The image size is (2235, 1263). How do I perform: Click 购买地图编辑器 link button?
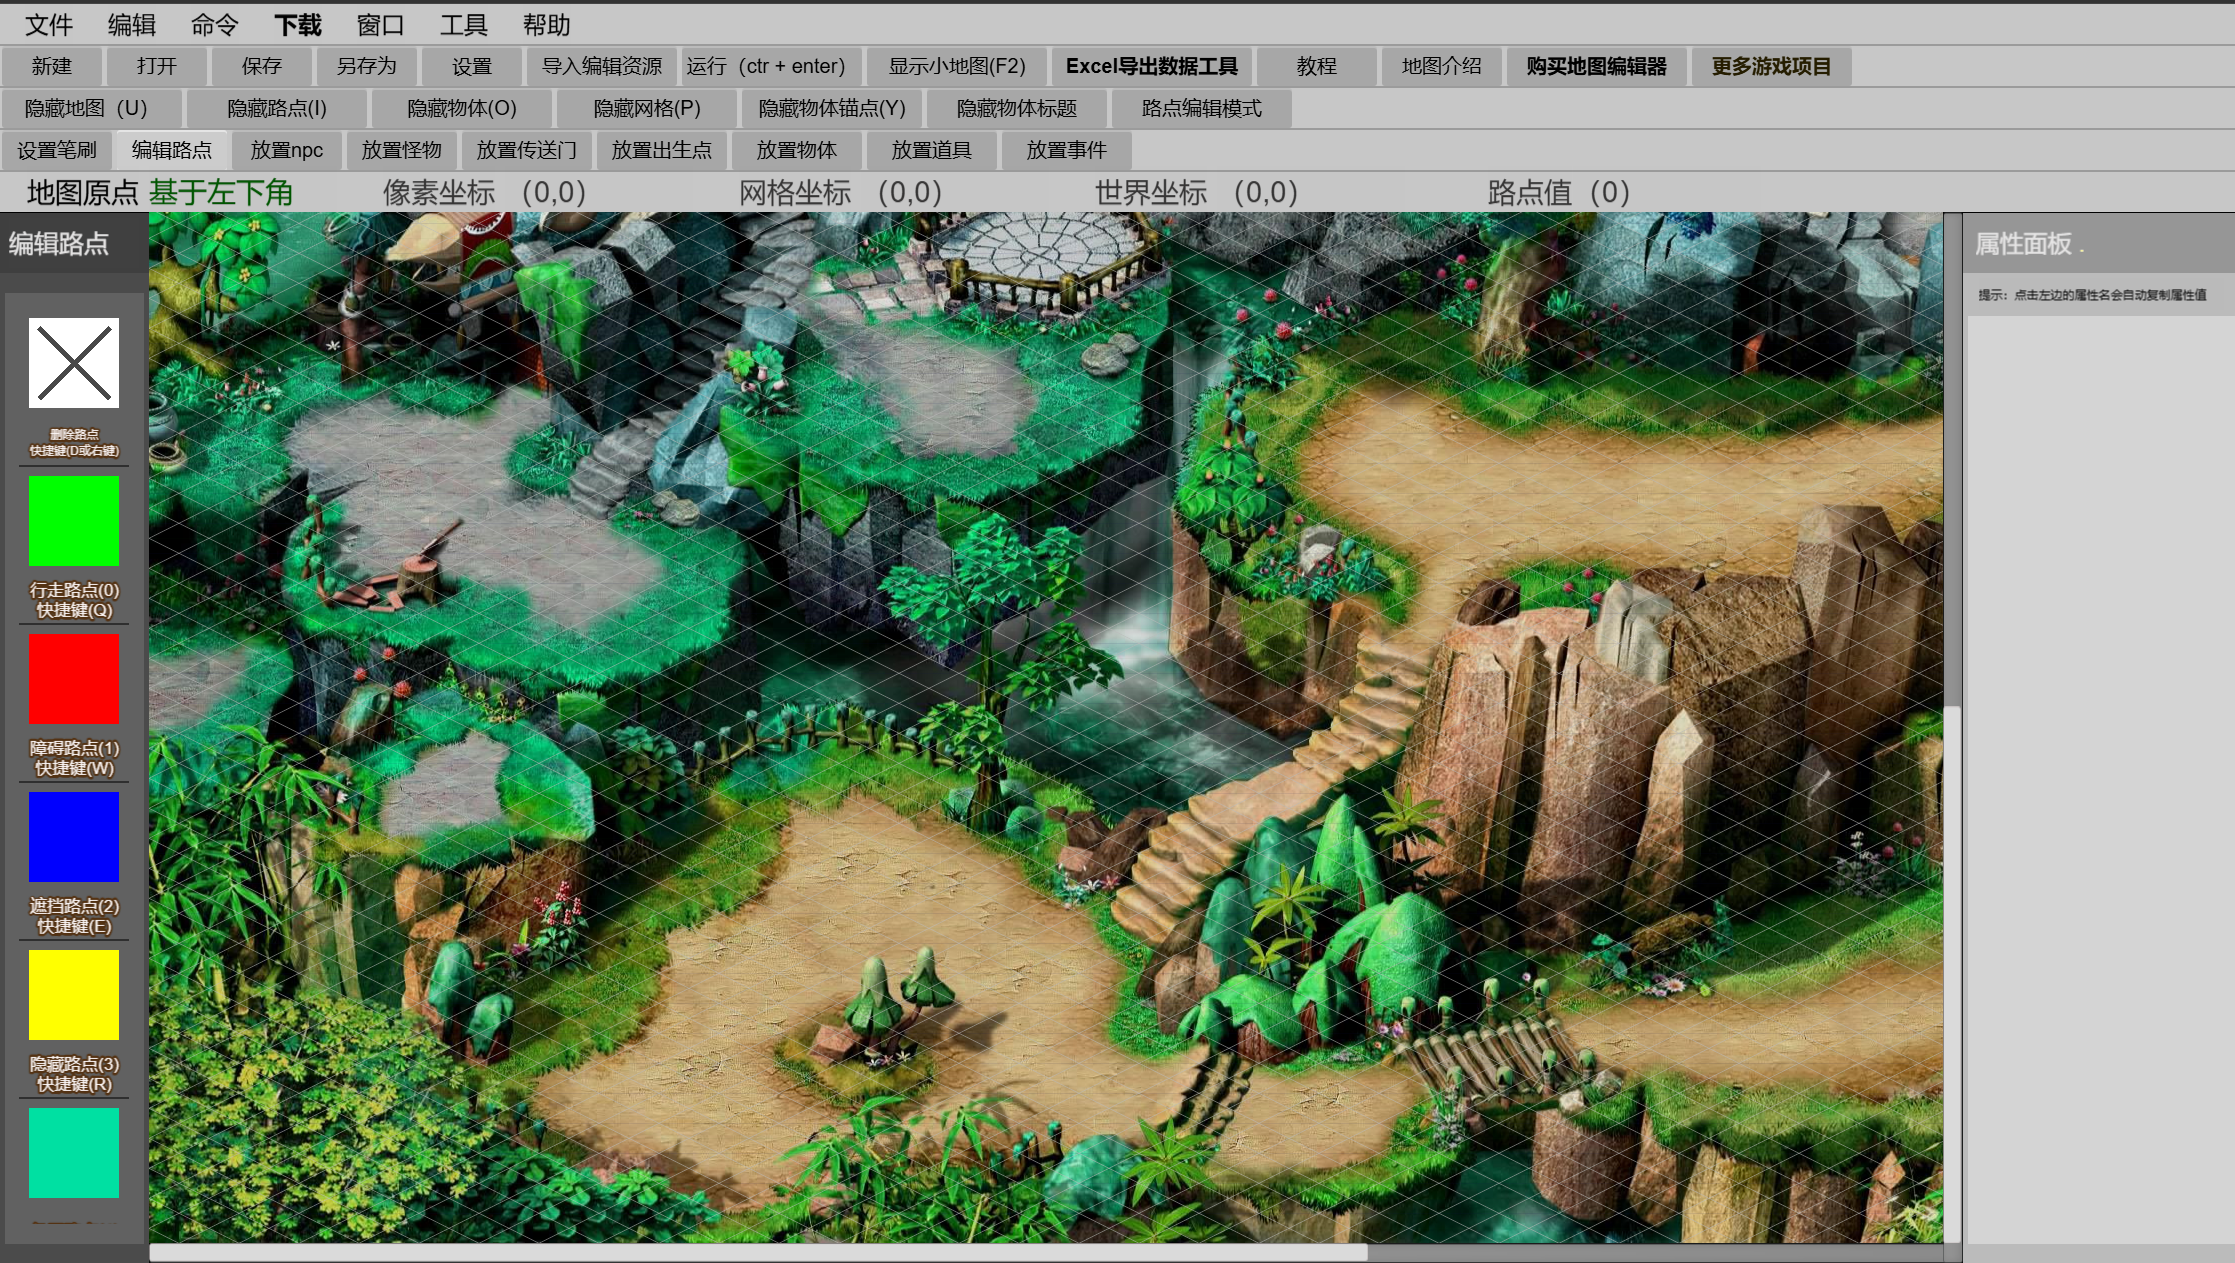click(1596, 66)
